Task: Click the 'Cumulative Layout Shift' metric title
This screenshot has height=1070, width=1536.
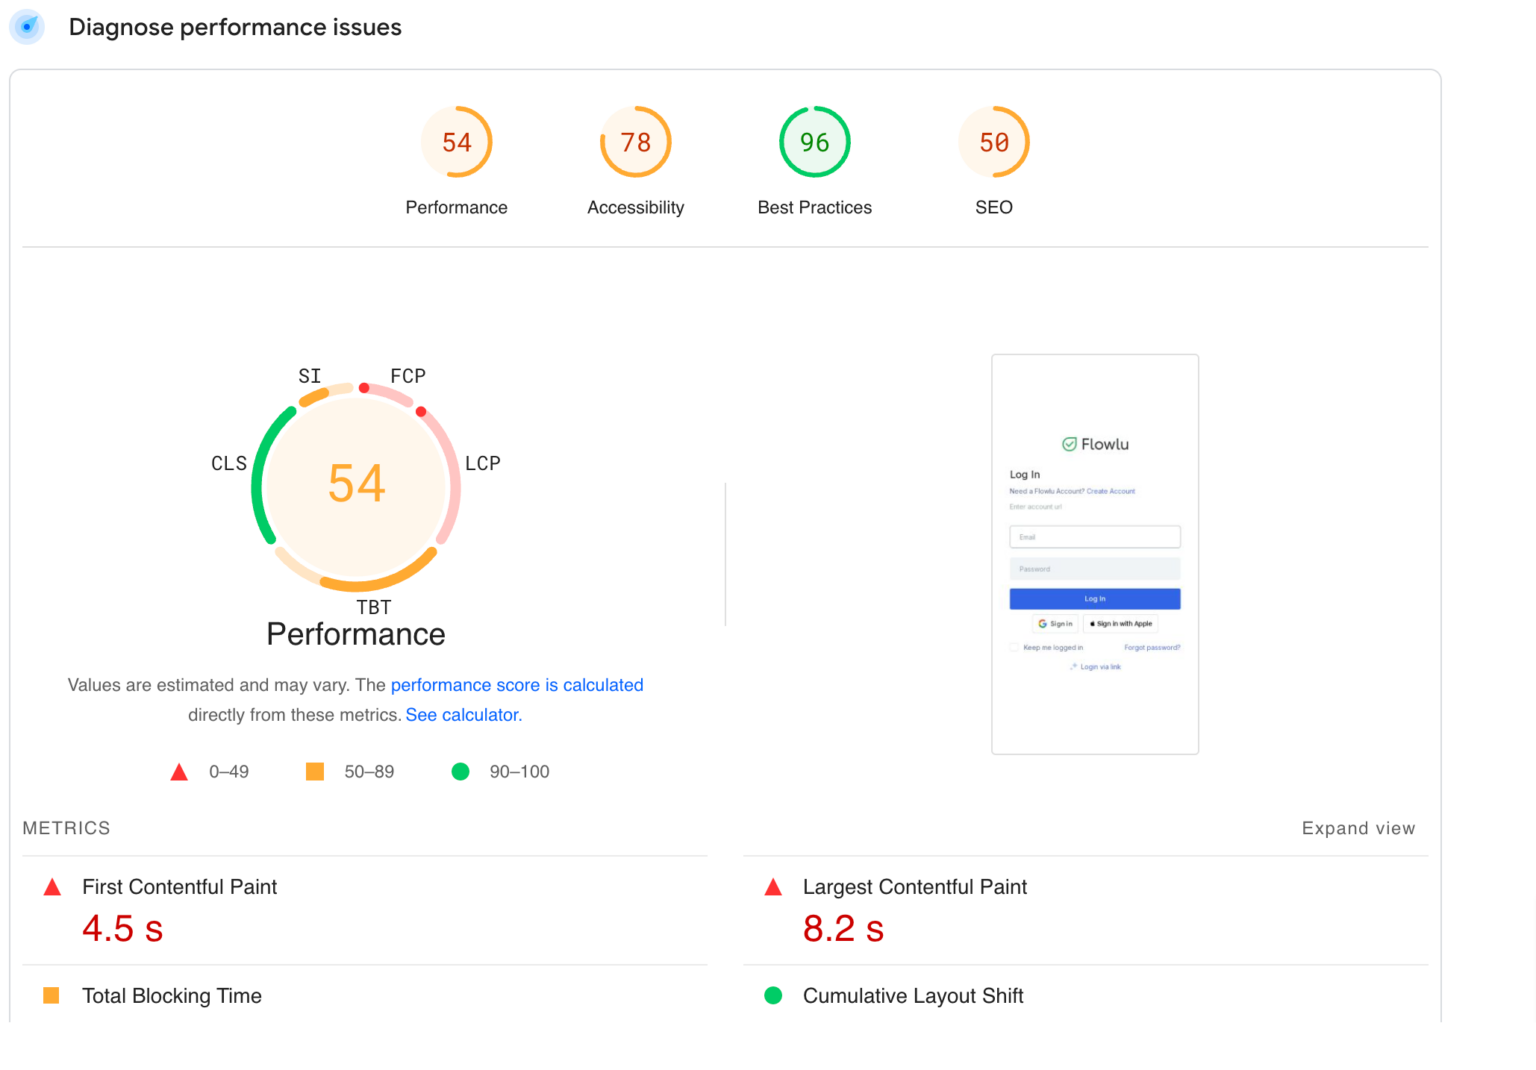Action: coord(913,996)
